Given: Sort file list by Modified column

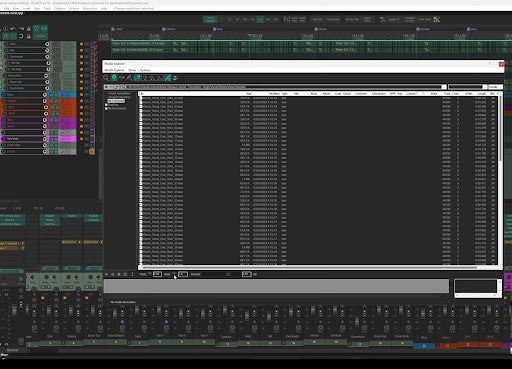Looking at the screenshot, I should pos(274,94).
